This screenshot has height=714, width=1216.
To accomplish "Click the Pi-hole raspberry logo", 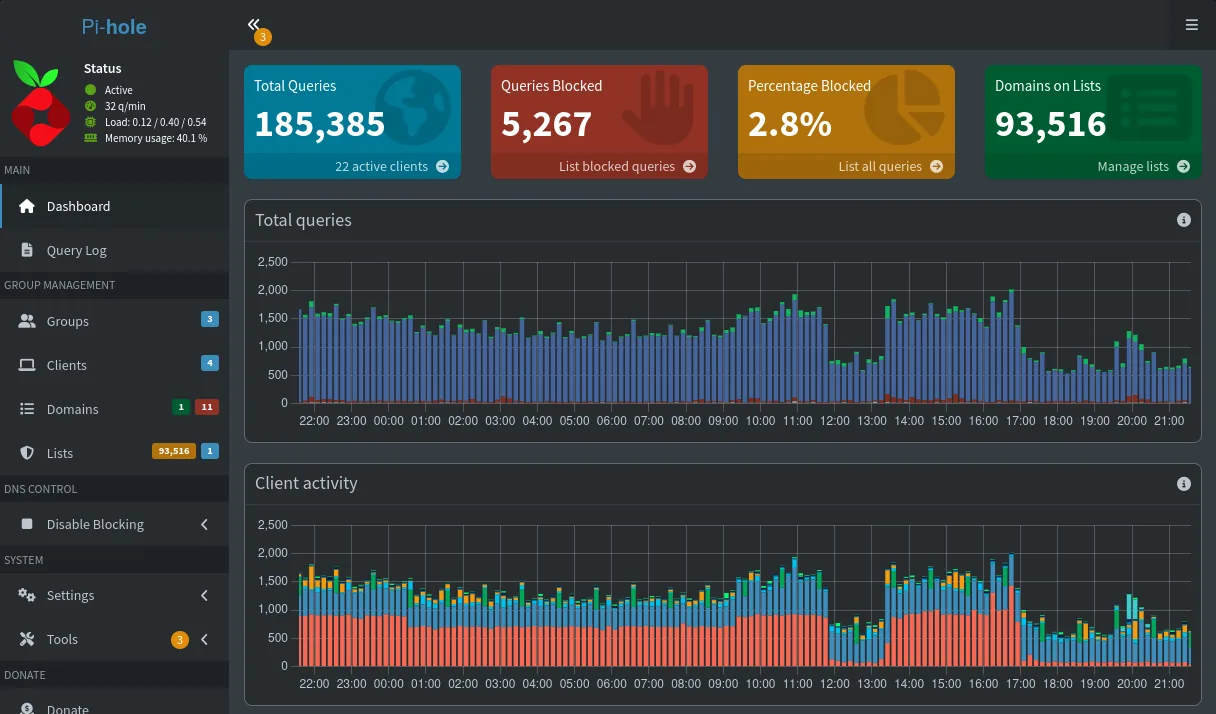I will click(40, 104).
